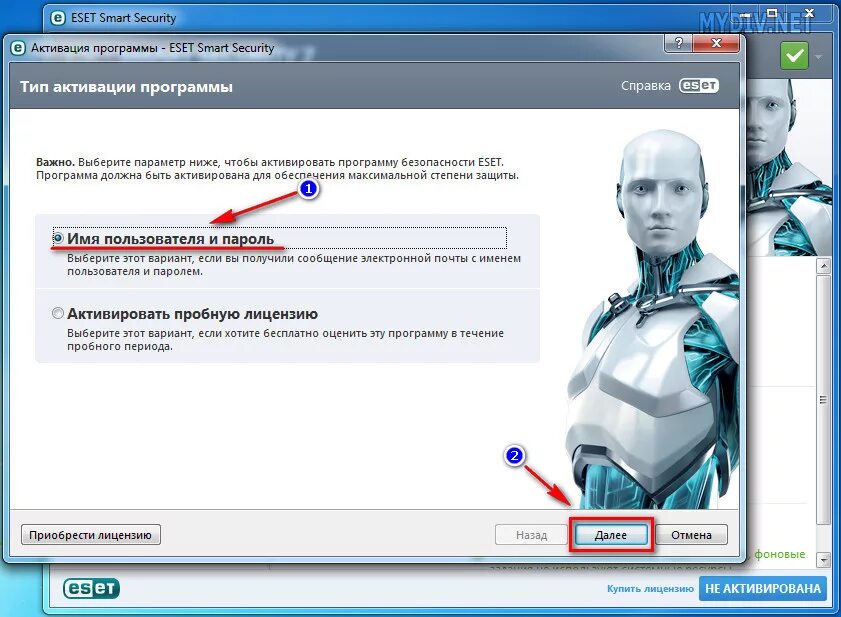Click the "НЕ АКТИВИРОВАНА" status badge
The height and width of the screenshot is (617, 841).
pyautogui.click(x=763, y=589)
